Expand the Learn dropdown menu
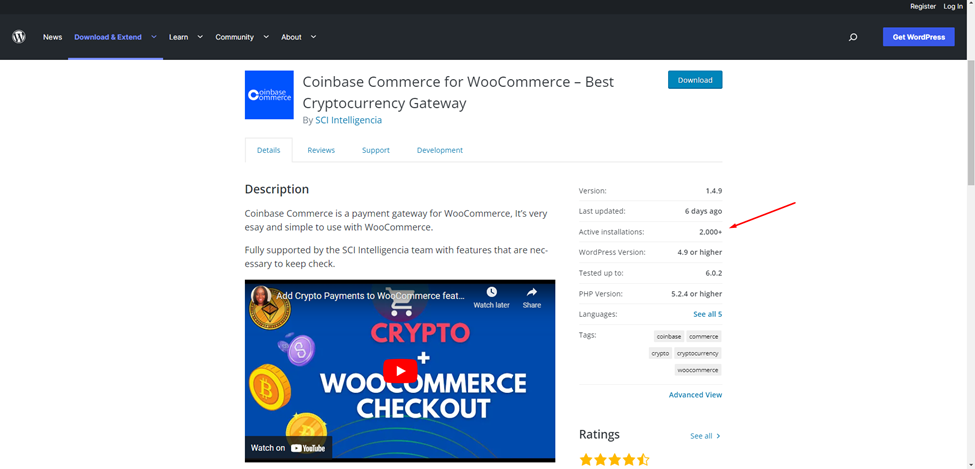 click(x=186, y=37)
